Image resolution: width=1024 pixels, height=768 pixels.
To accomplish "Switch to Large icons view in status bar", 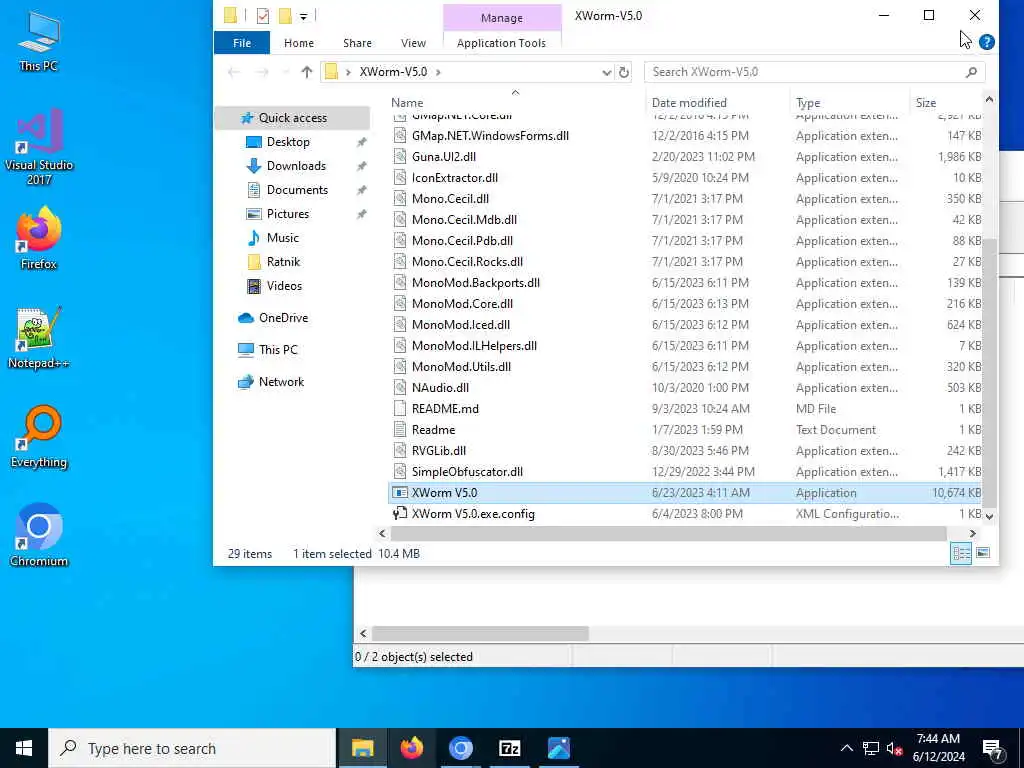I will pos(983,554).
